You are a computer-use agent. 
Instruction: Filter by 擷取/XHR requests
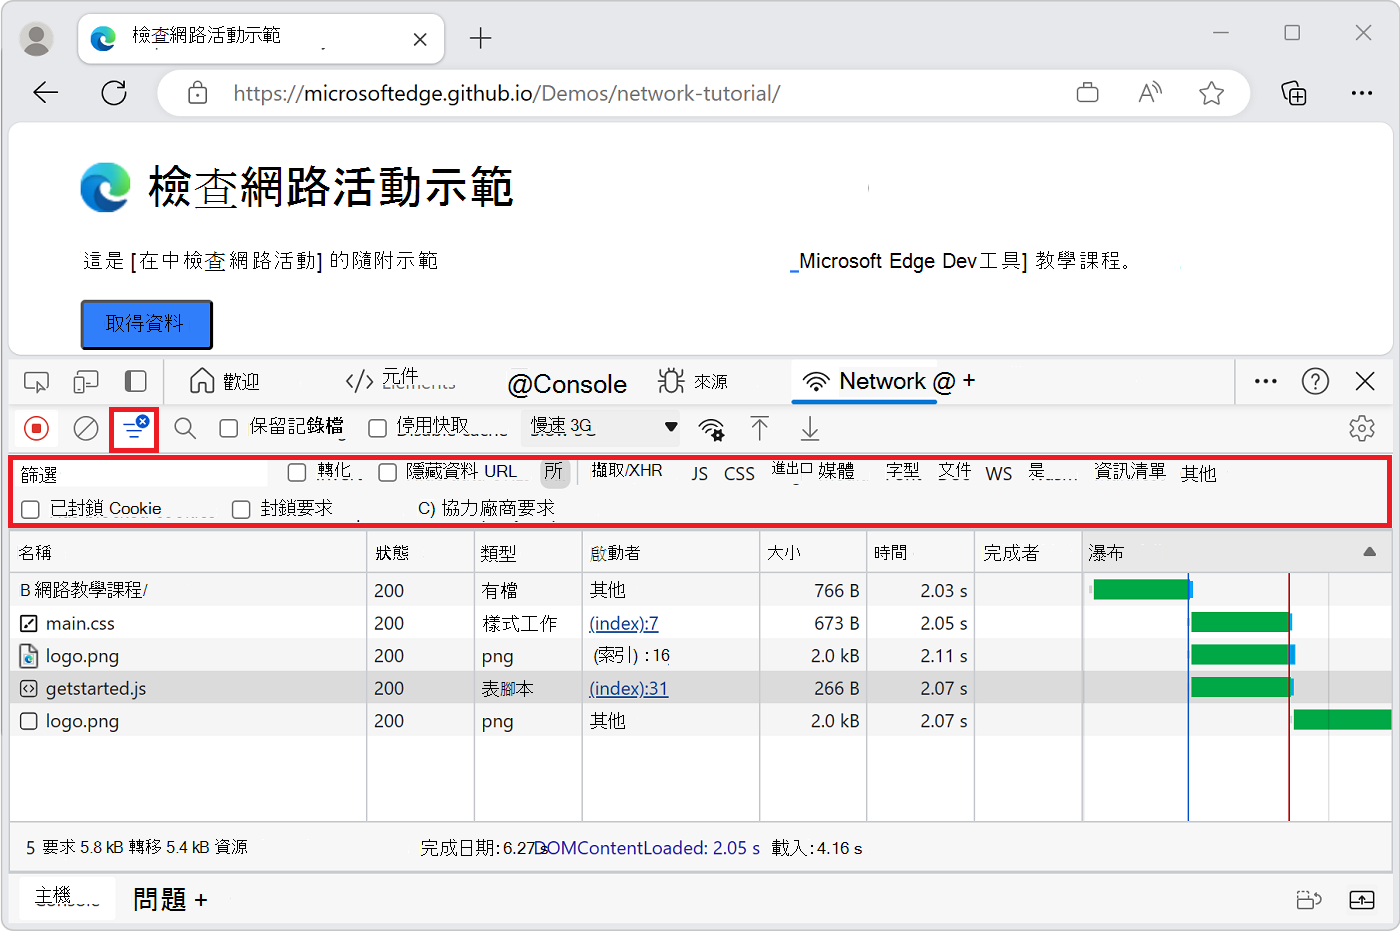coord(627,471)
